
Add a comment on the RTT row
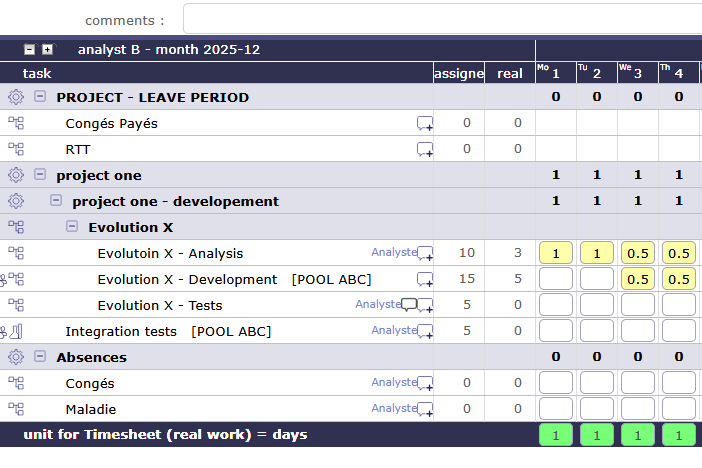425,149
